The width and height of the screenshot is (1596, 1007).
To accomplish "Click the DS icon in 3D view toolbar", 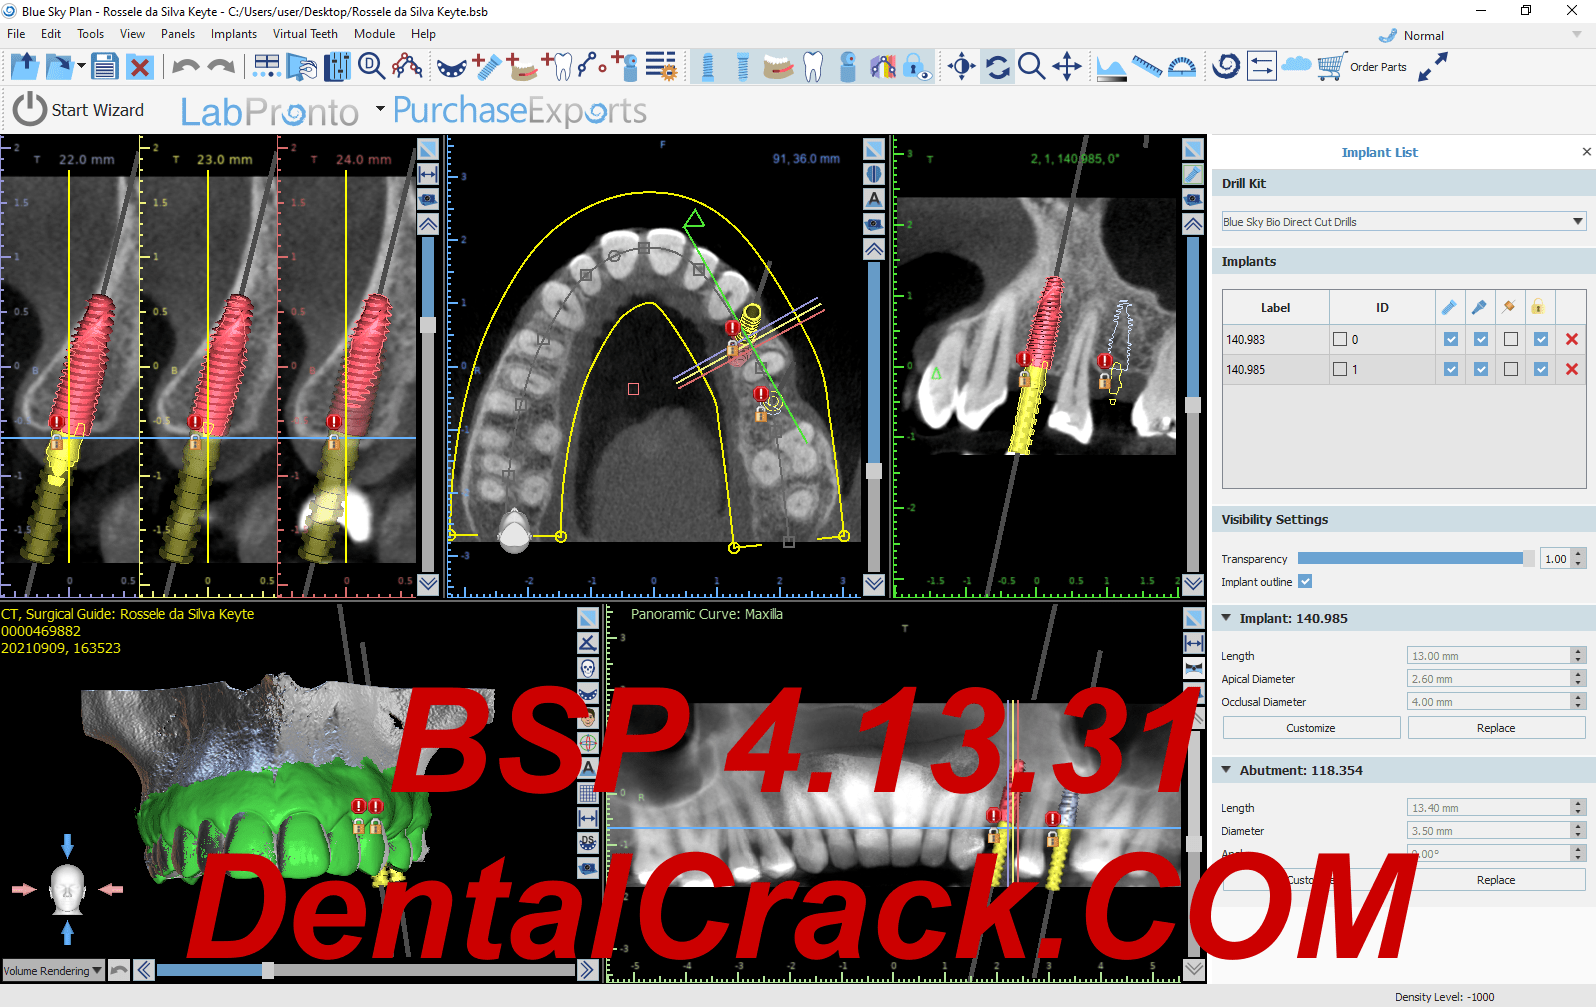I will click(x=588, y=843).
